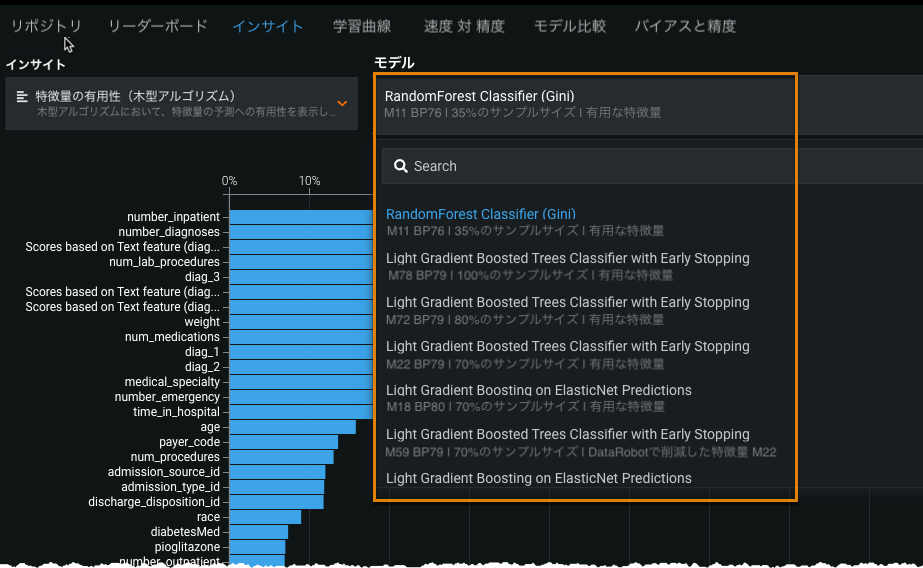Open the 特徴量の有用性 insight selector
Screen dimensions: 923x568
(x=180, y=104)
